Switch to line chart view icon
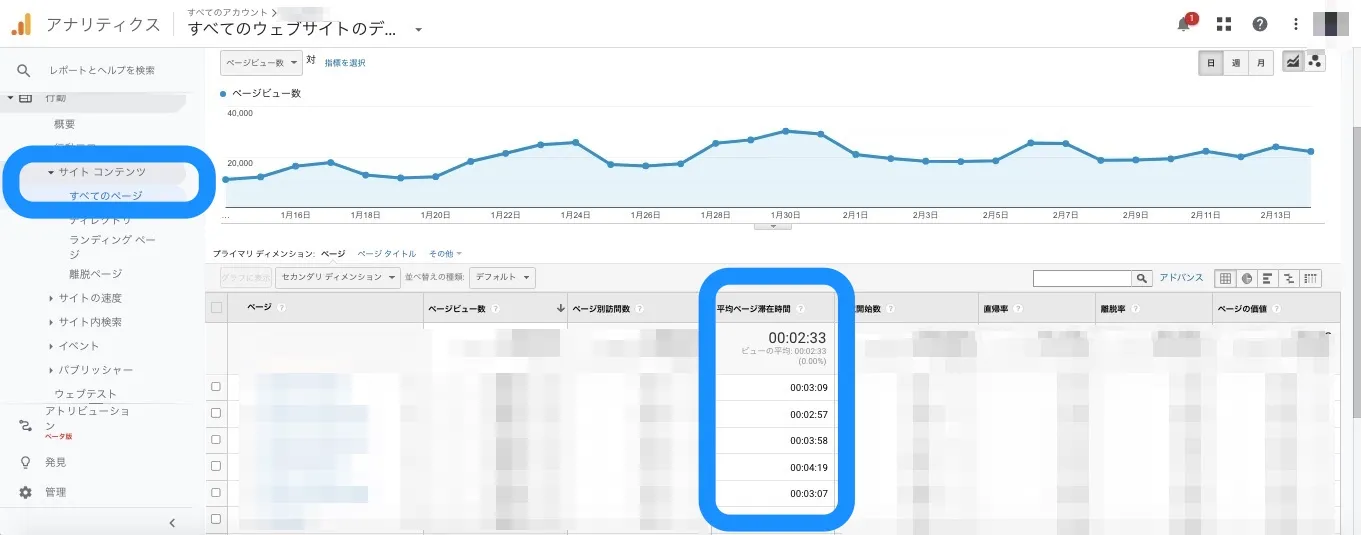Screen dimensions: 1361x535 [1293, 62]
